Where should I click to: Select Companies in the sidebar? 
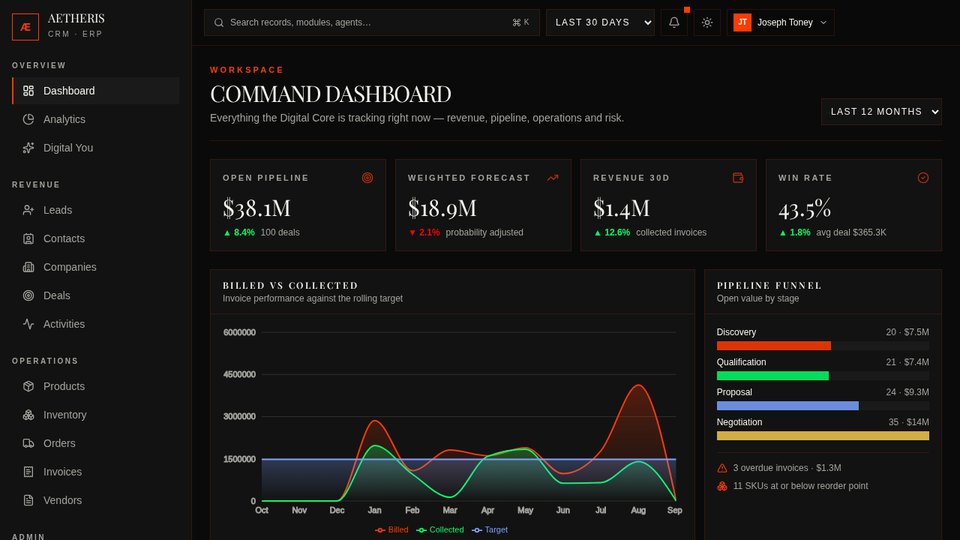(x=96, y=267)
